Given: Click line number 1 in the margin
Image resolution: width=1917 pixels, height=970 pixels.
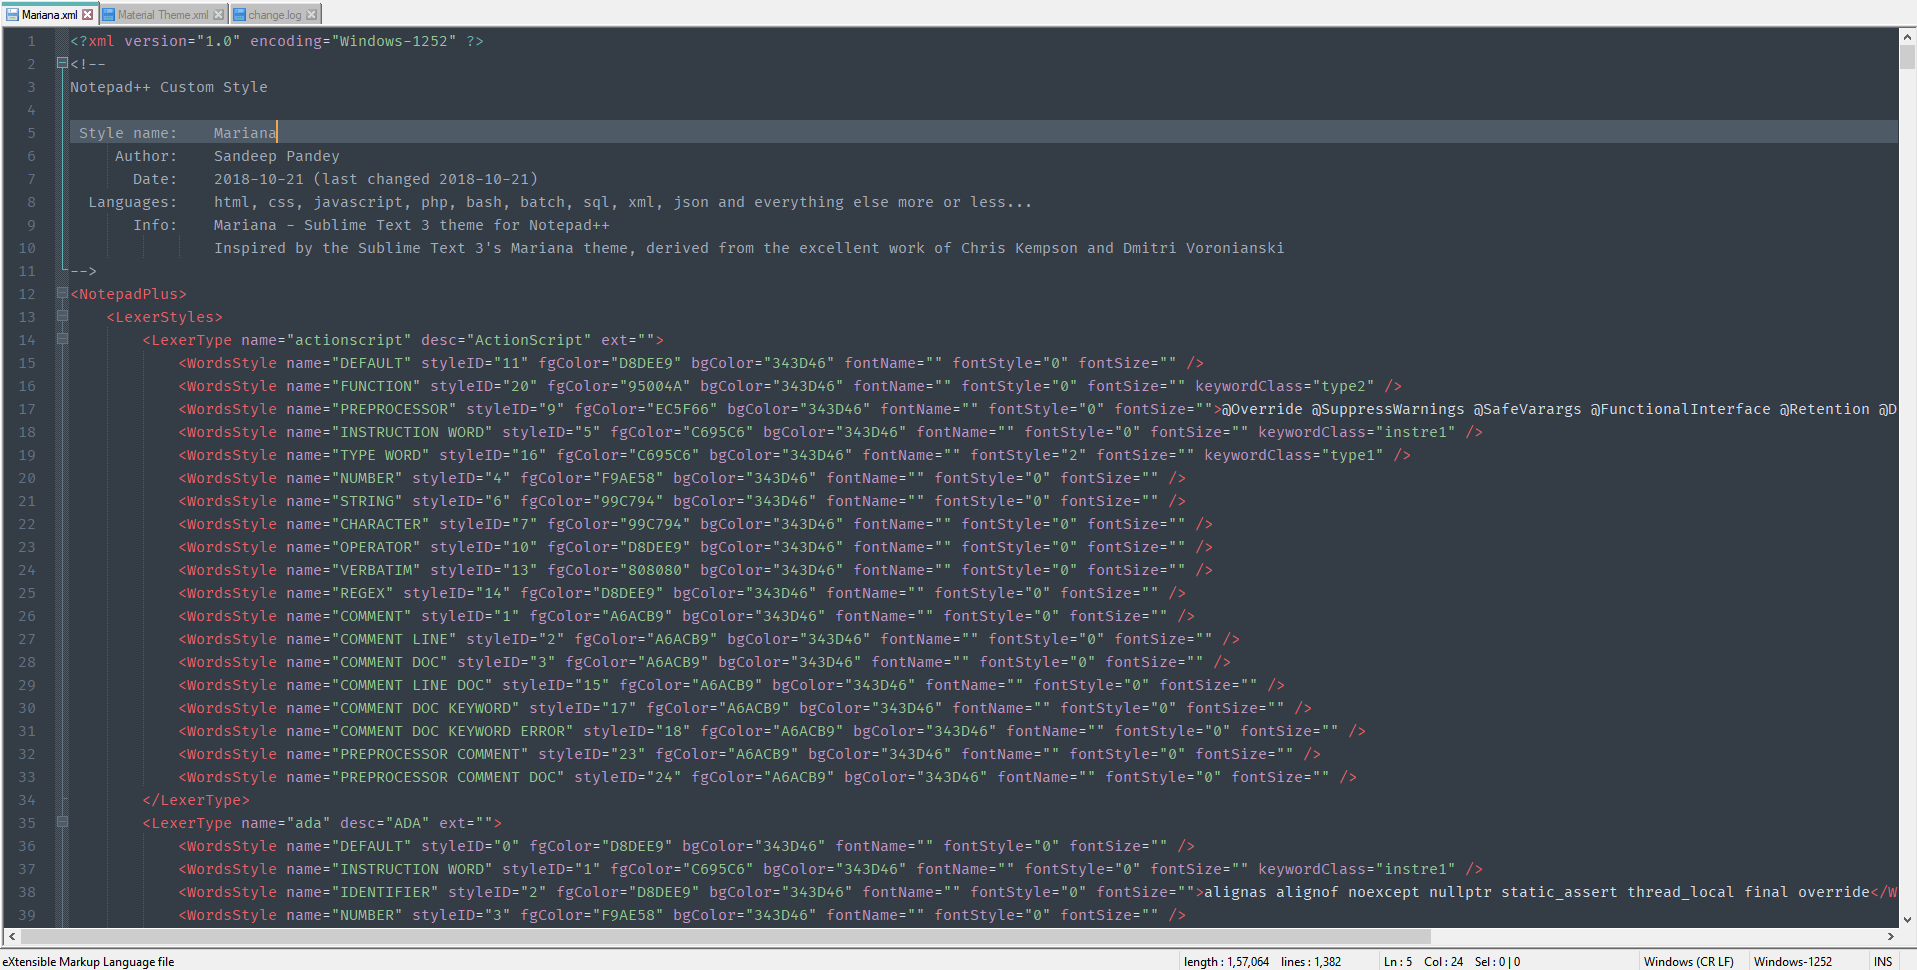Looking at the screenshot, I should coord(31,41).
